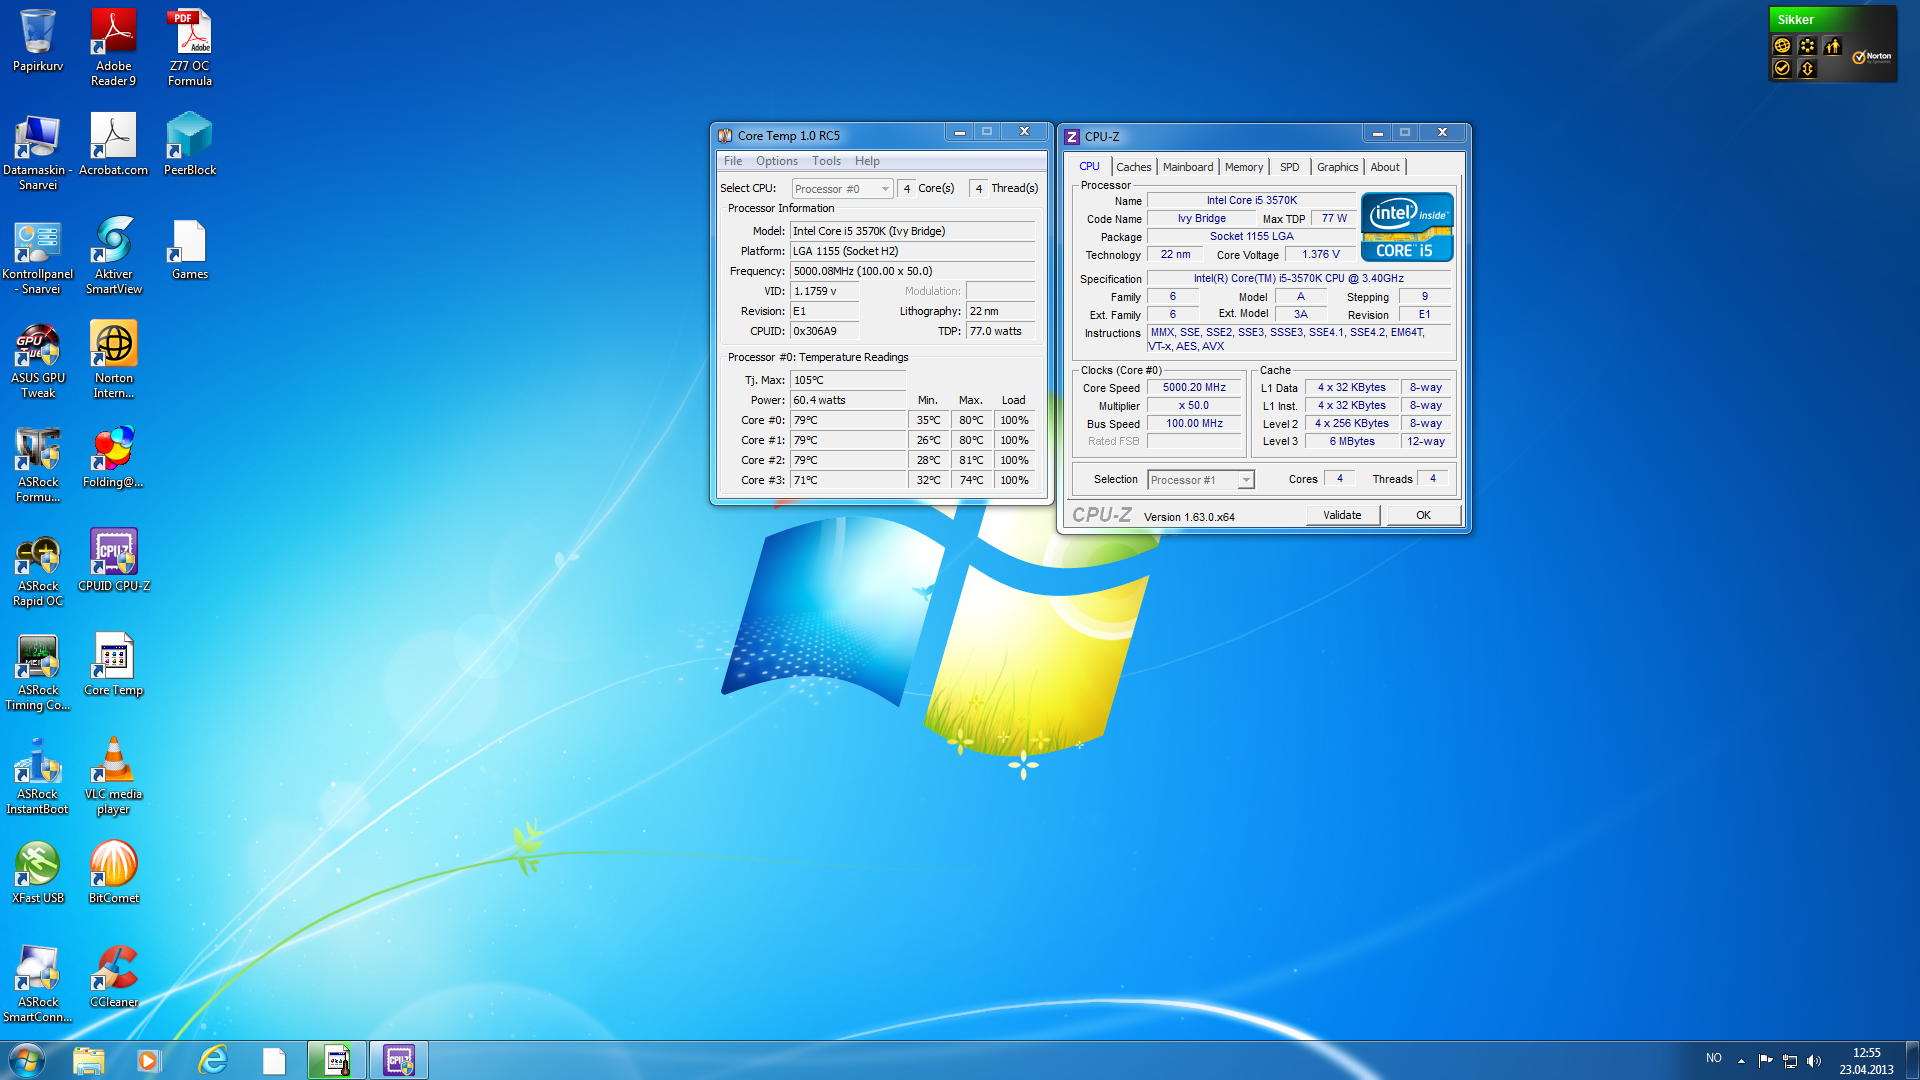Select the CPU tab in CPU-Z

(x=1089, y=167)
